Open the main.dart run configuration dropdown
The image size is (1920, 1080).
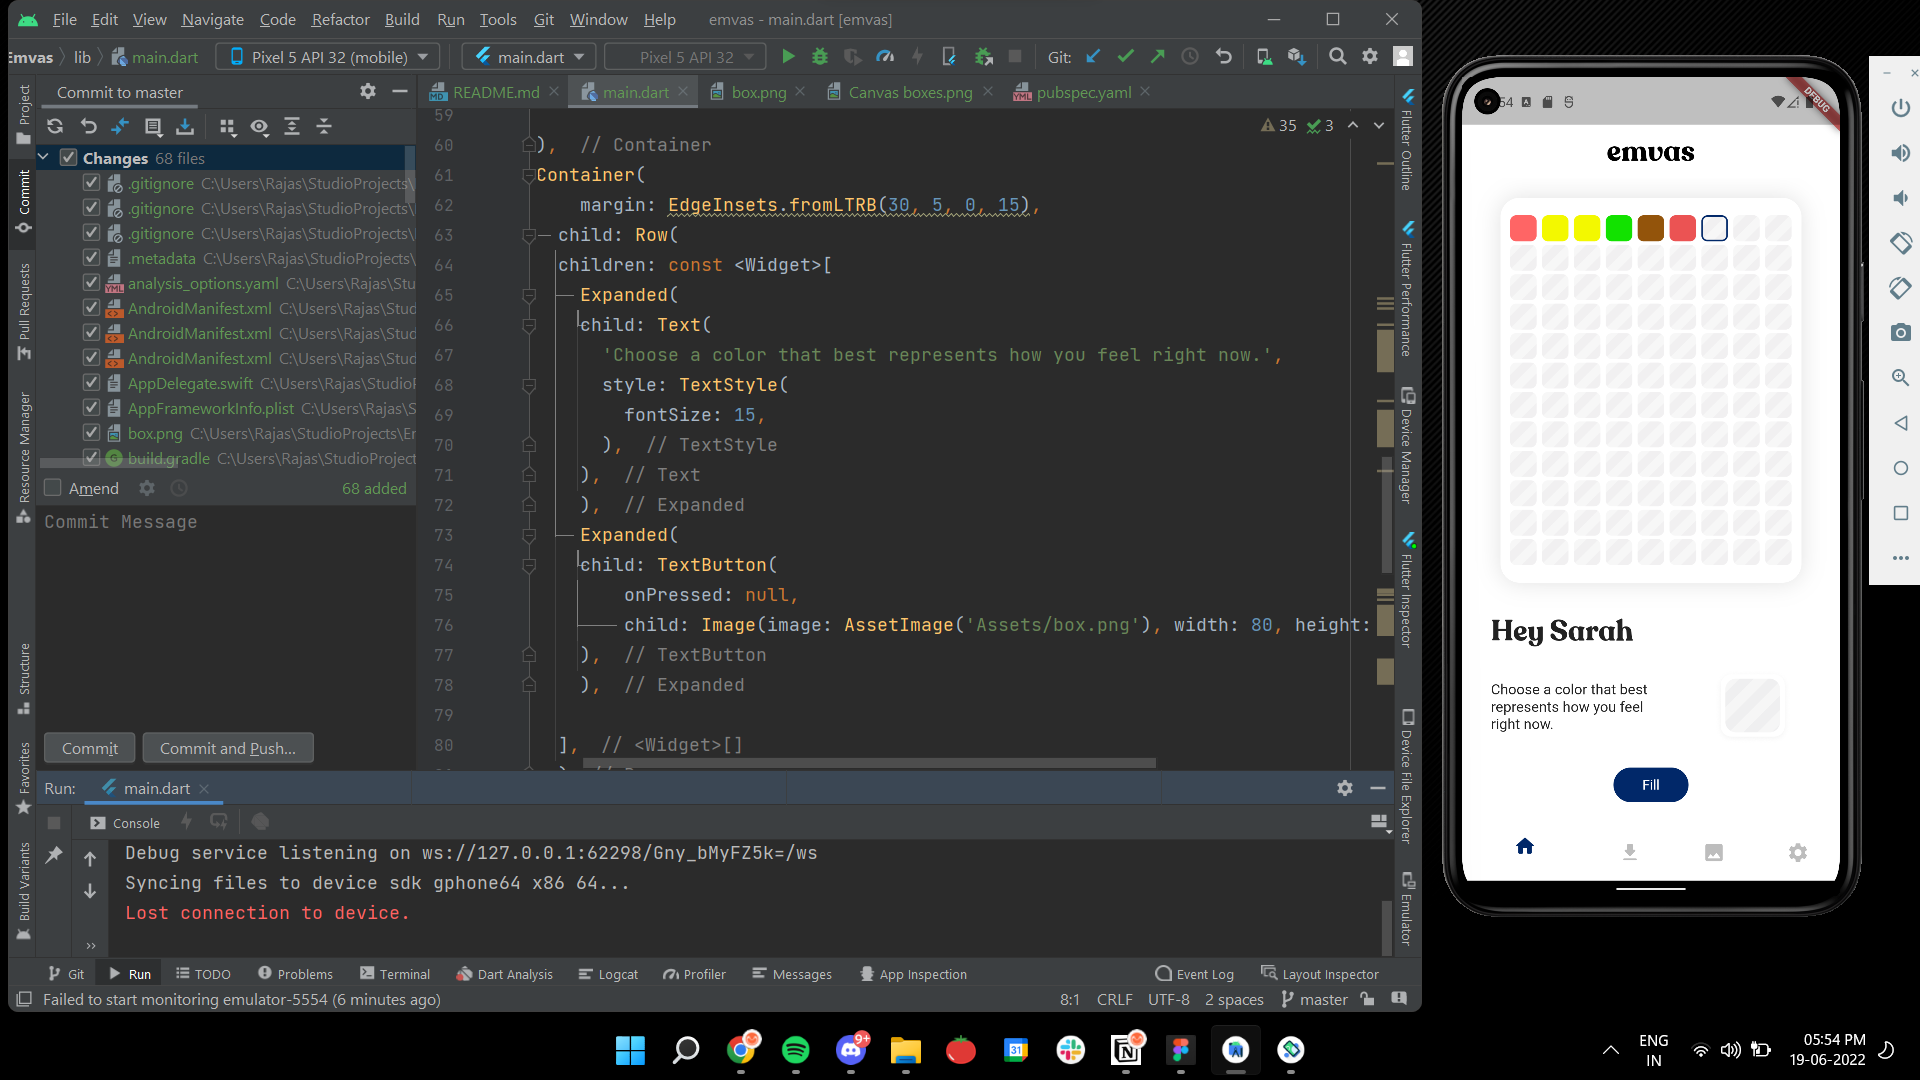pos(529,57)
